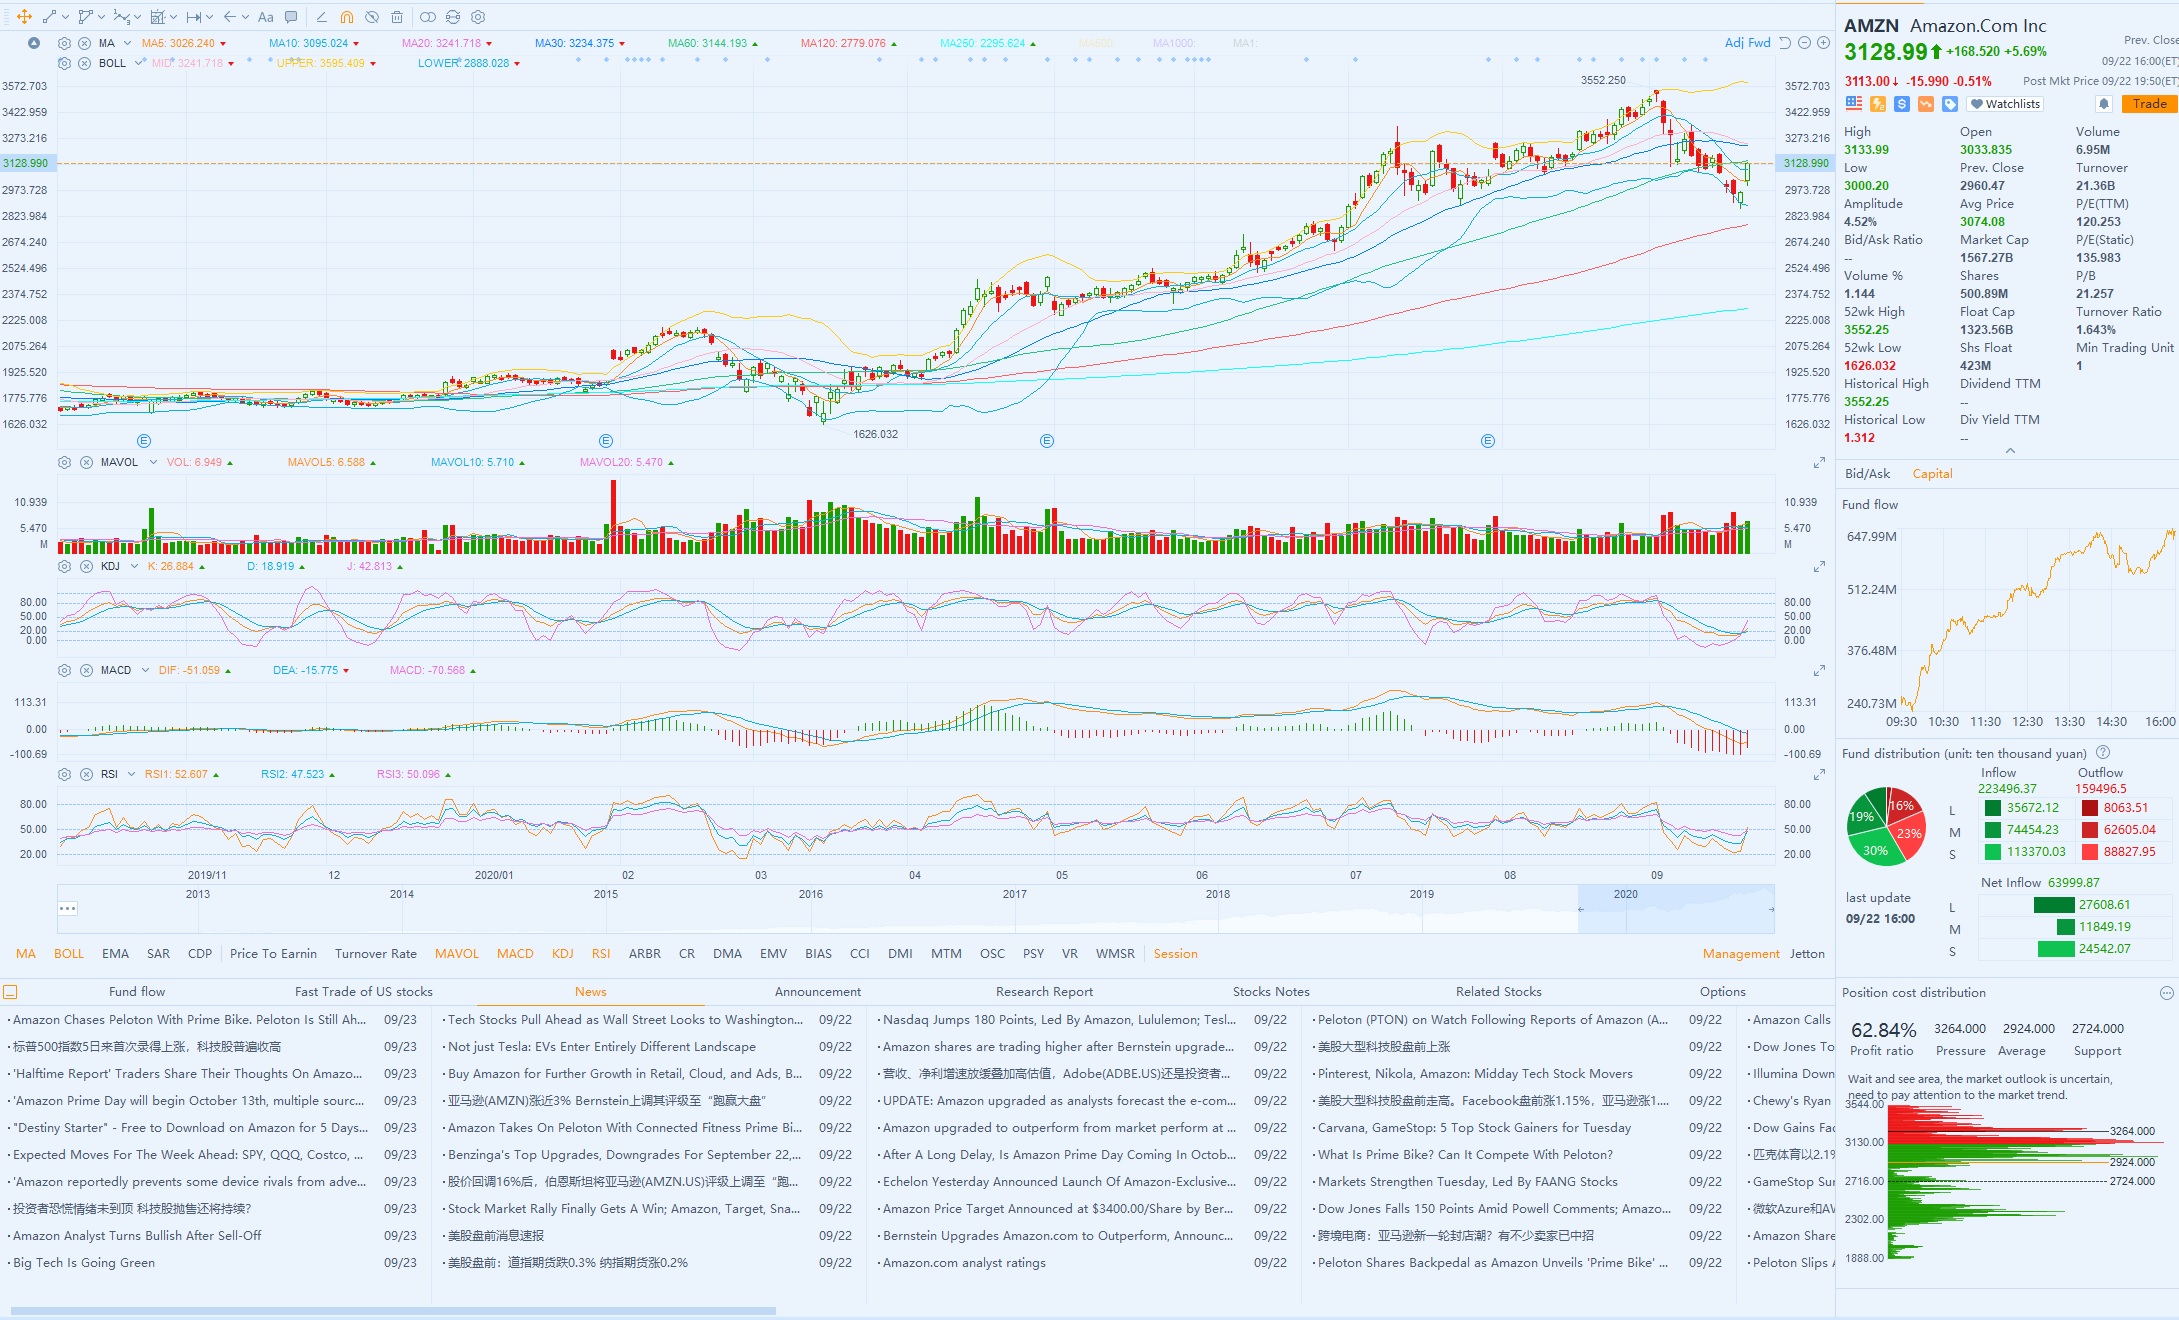Screen dimensions: 2179x1320
Task: Switch to Announcement tab
Action: click(x=817, y=991)
